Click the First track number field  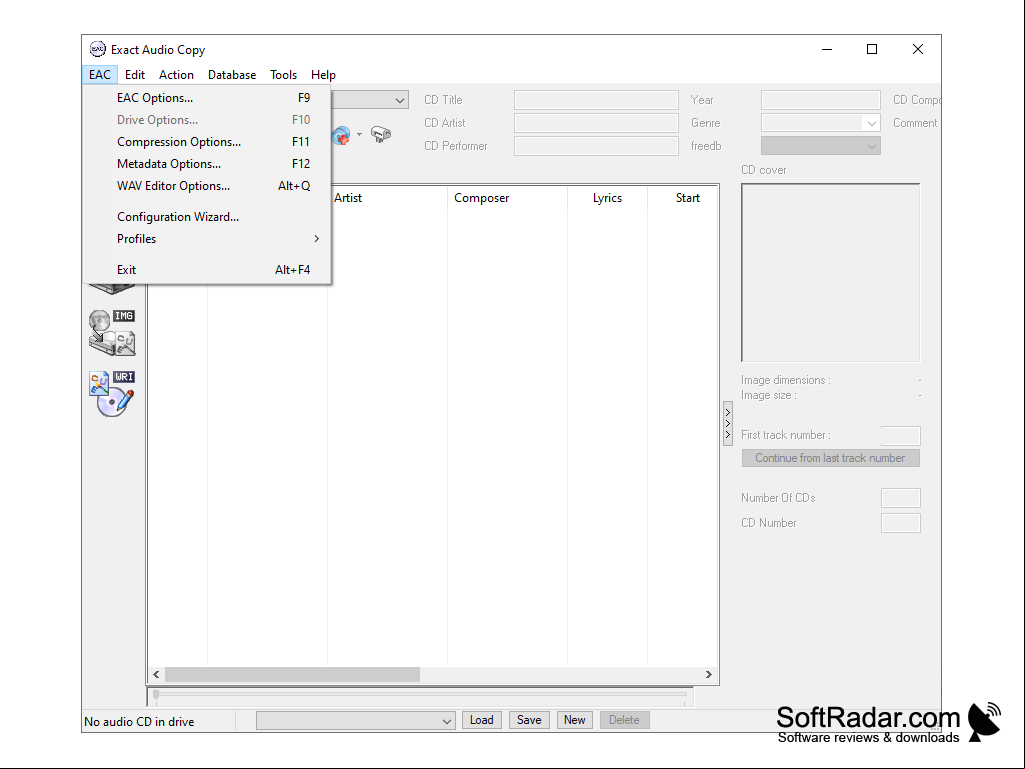[x=901, y=436]
